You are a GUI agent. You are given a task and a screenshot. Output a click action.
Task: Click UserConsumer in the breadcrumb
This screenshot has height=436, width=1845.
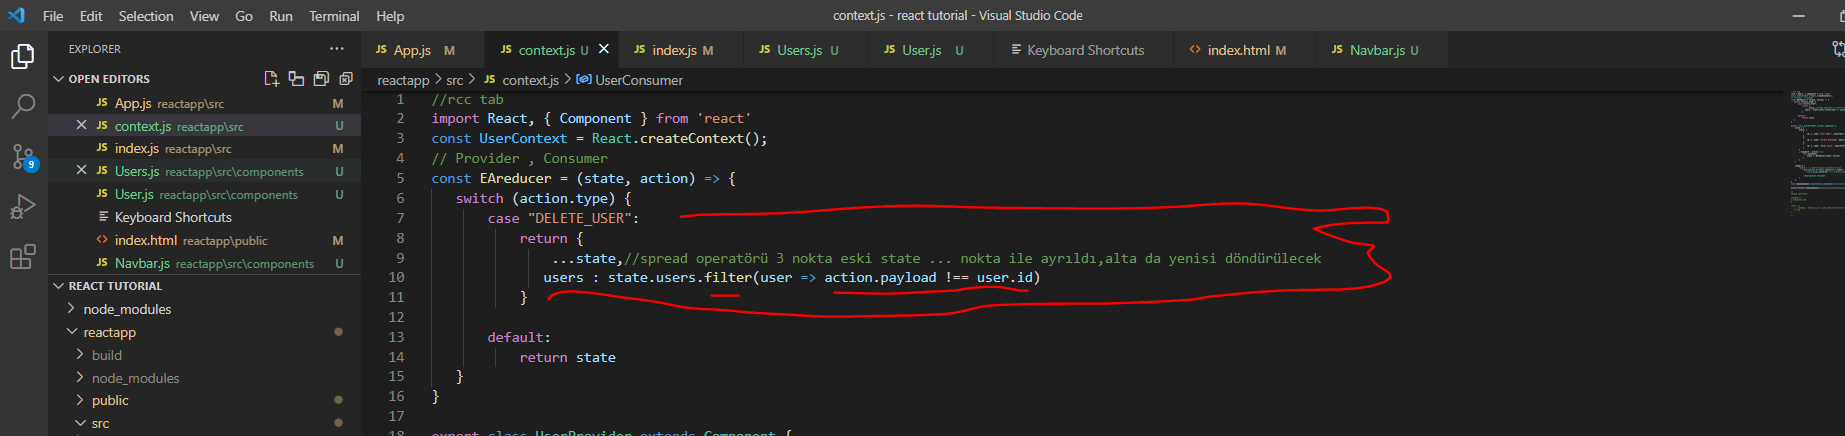[x=638, y=80]
